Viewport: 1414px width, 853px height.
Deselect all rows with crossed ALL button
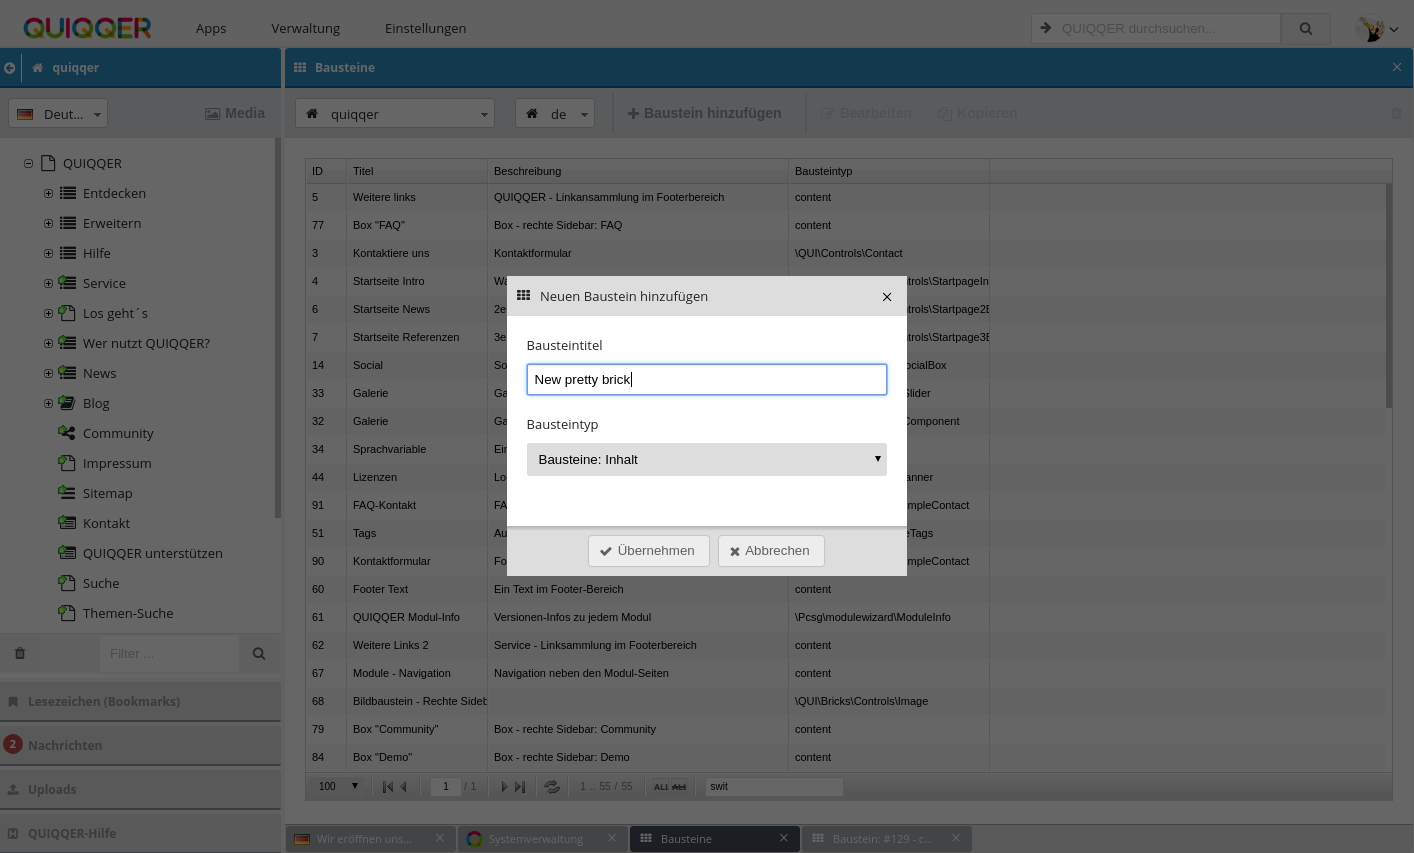[680, 787]
